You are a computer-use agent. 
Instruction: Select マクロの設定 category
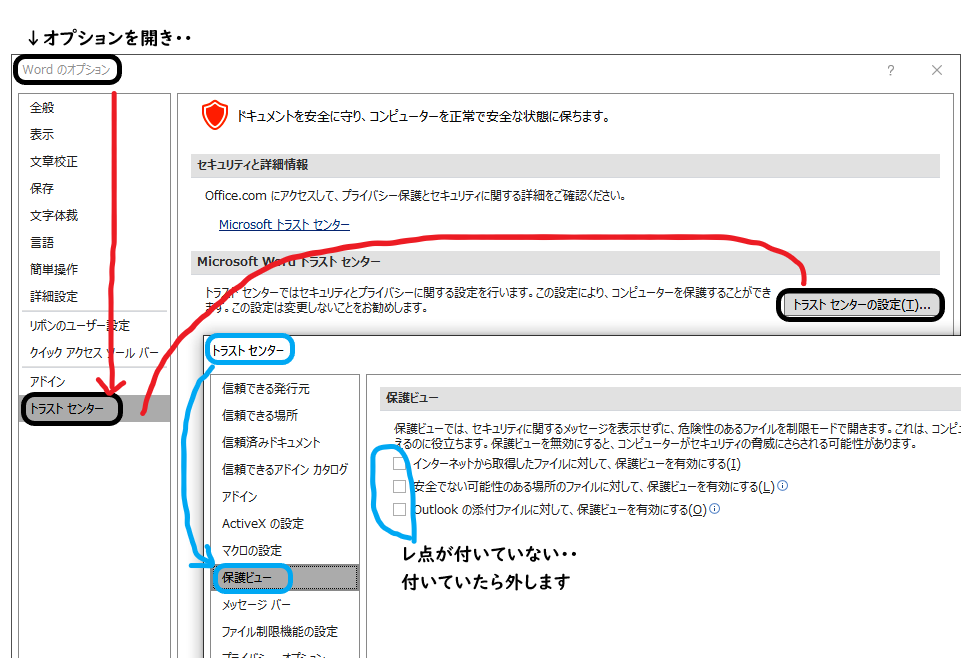[251, 551]
